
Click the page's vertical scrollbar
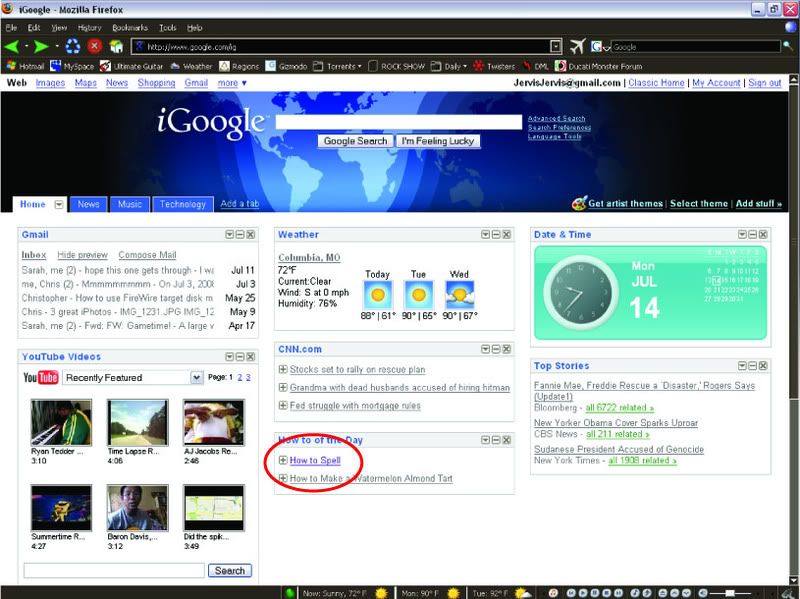794,330
